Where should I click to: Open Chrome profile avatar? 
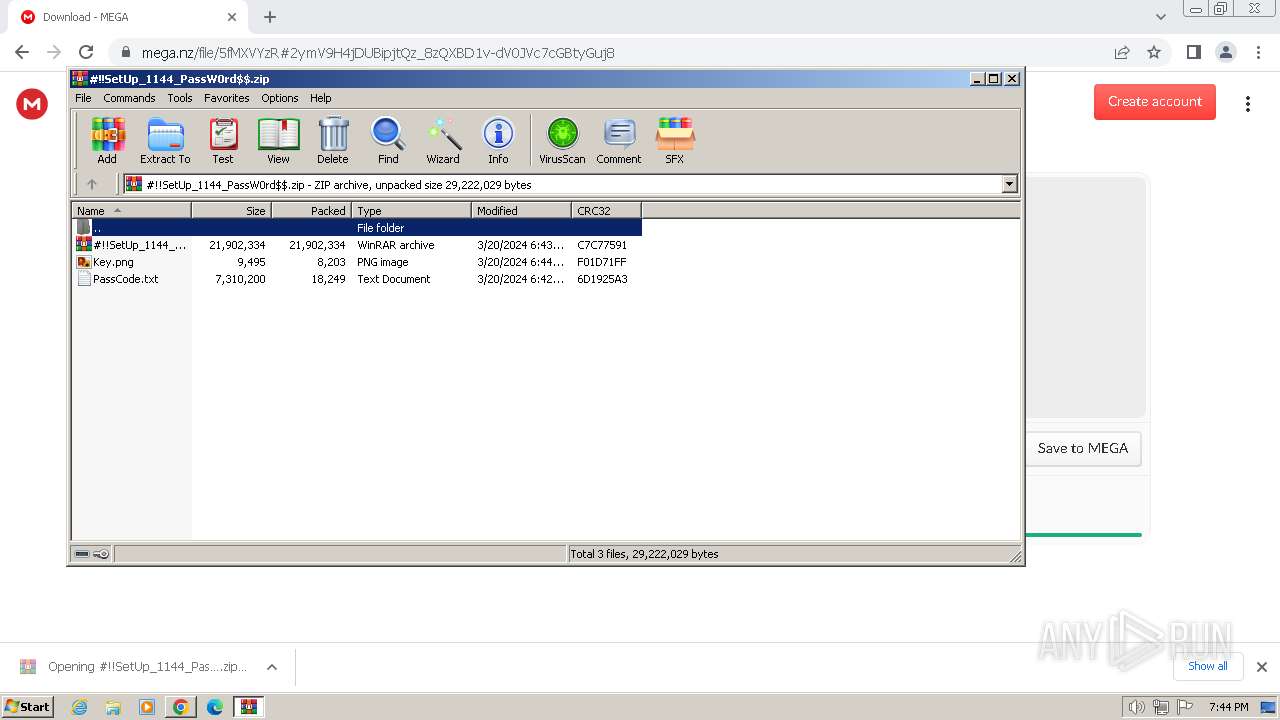click(x=1225, y=52)
